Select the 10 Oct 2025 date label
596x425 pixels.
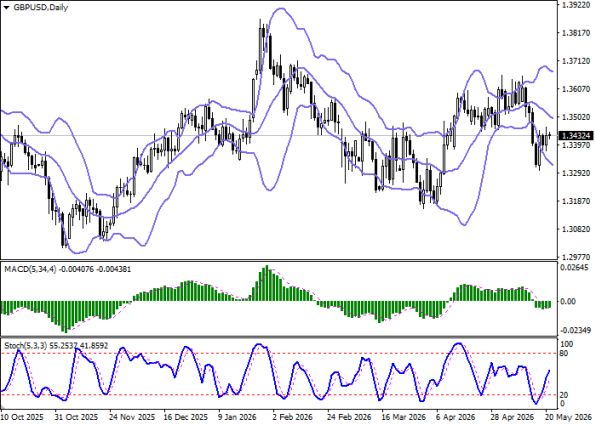22,417
